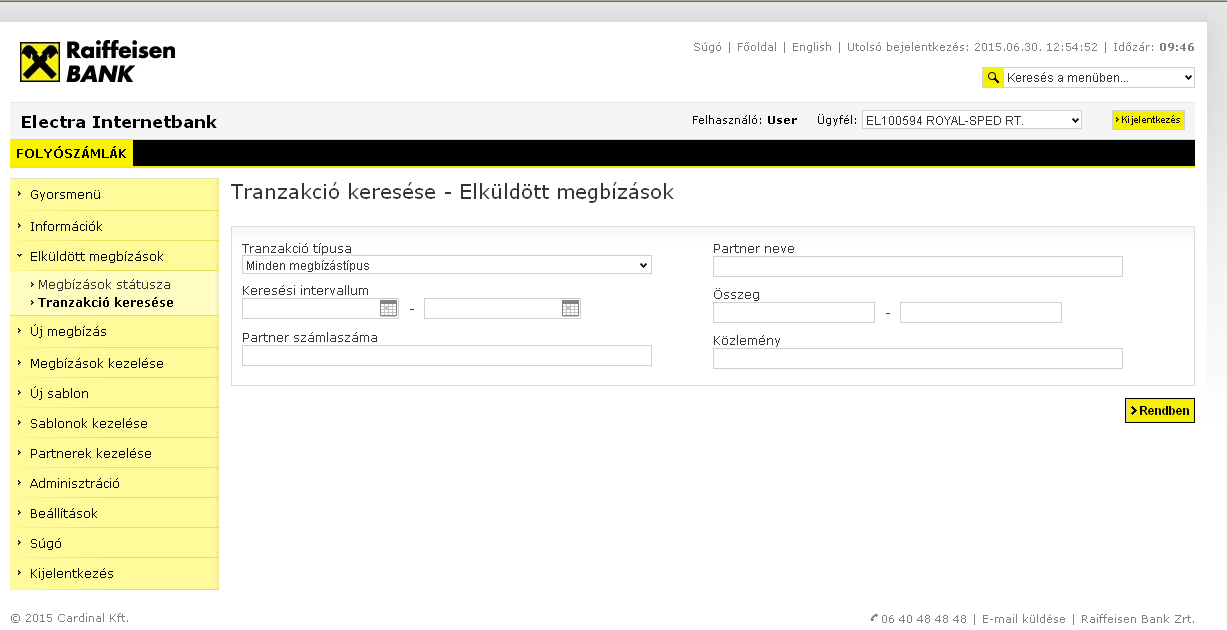The width and height of the screenshot is (1227, 630).
Task: Expand Információk sidebar section
Action: tap(114, 226)
